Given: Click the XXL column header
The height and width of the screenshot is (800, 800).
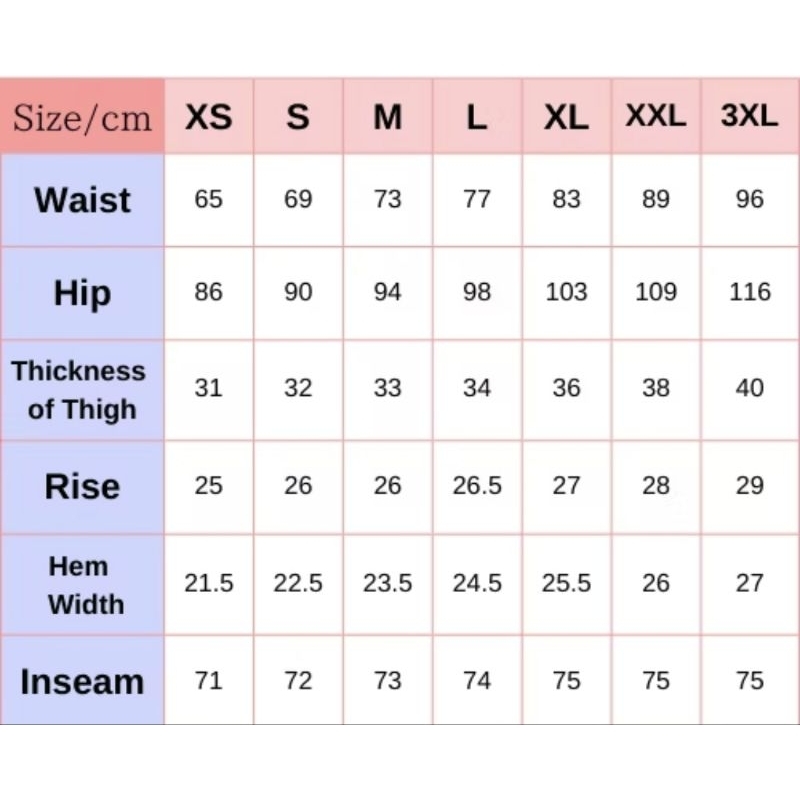Looking at the screenshot, I should pyautogui.click(x=655, y=116).
